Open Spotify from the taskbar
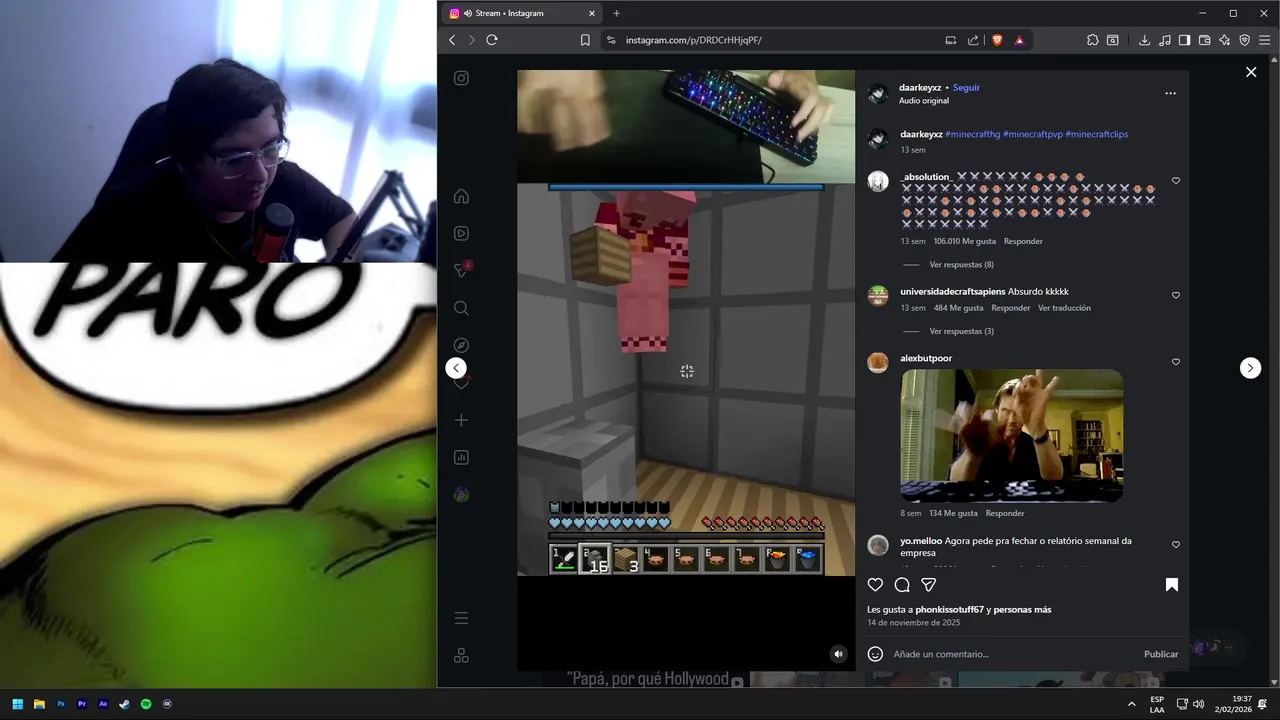This screenshot has width=1280, height=720. [146, 704]
